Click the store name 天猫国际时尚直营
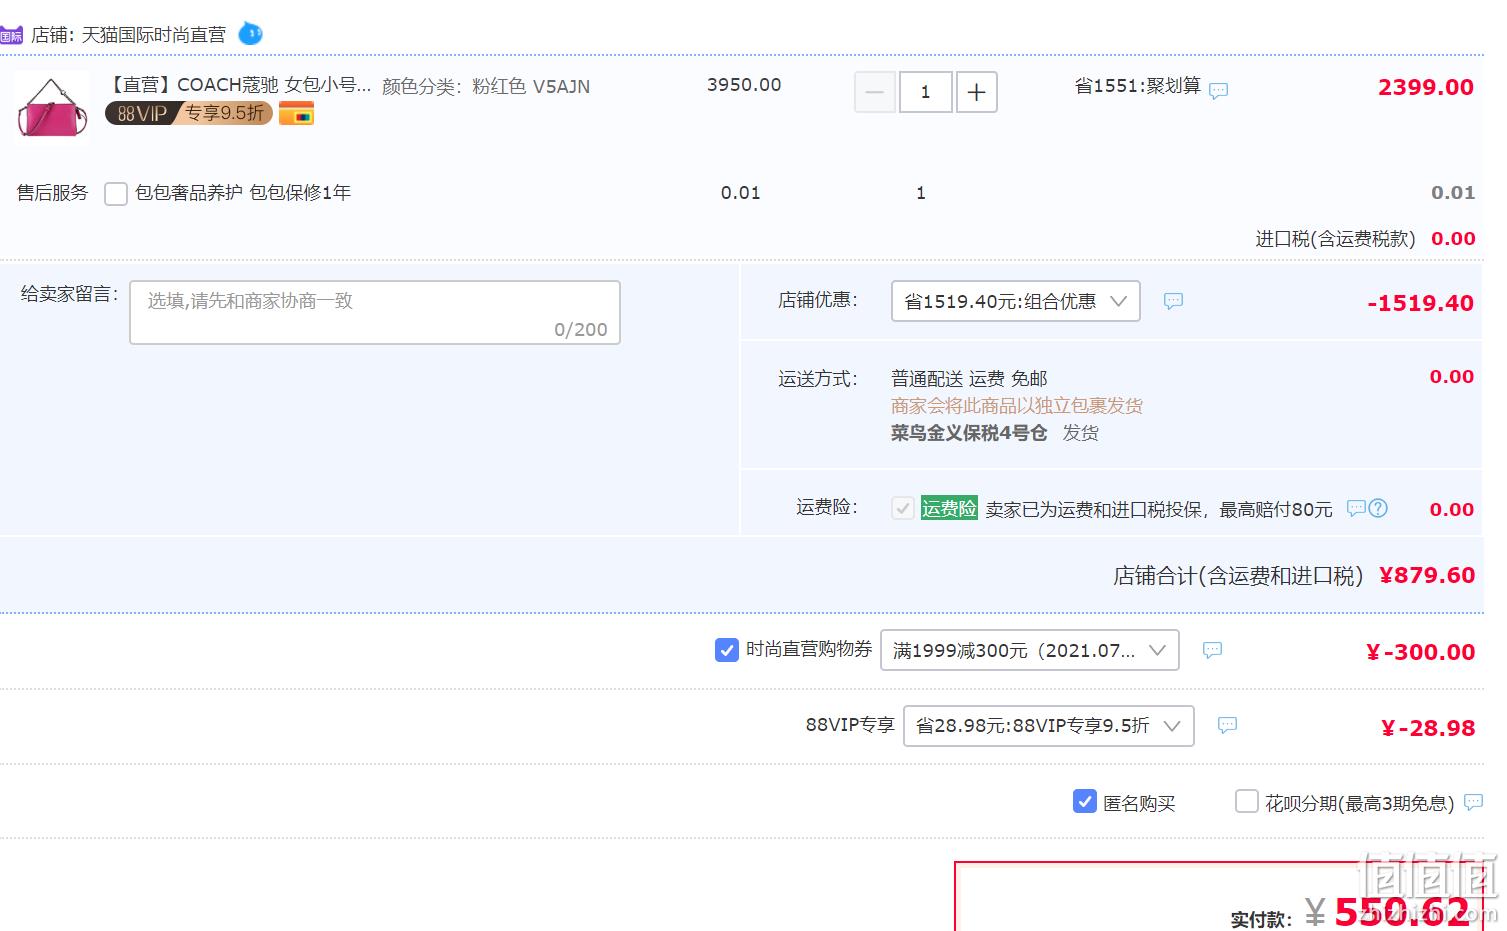 click(x=154, y=35)
